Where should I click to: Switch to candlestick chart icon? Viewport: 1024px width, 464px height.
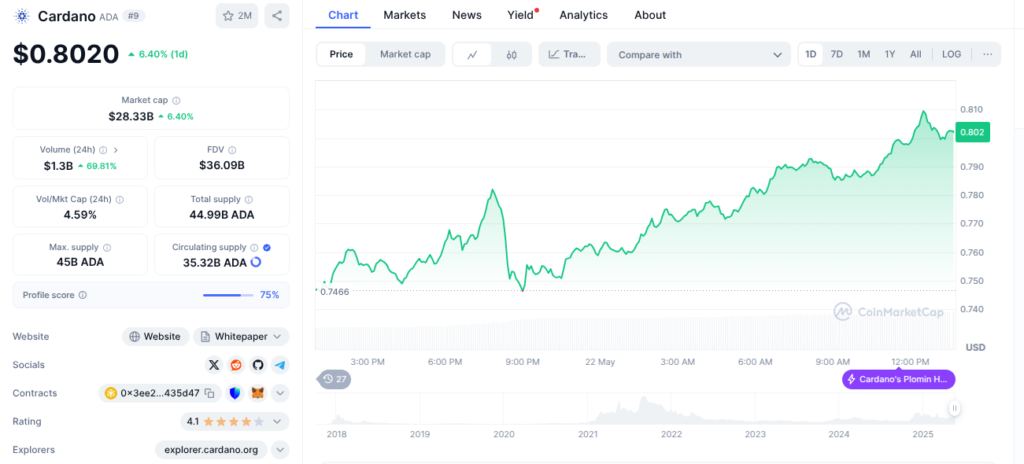[511, 55]
